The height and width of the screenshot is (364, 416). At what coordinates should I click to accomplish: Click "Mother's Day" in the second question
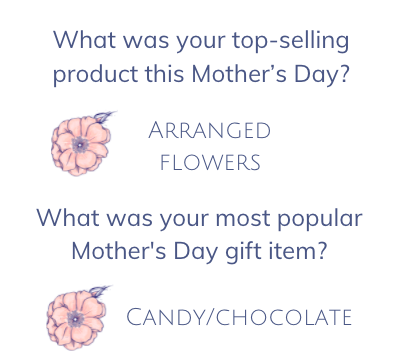click(x=145, y=252)
